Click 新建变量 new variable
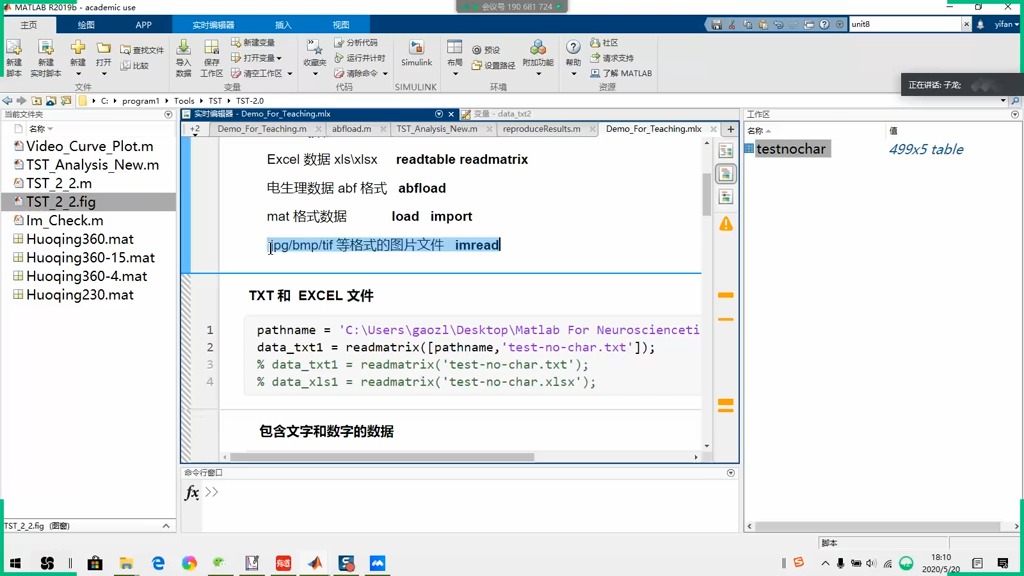This screenshot has width=1024, height=576. [x=253, y=42]
